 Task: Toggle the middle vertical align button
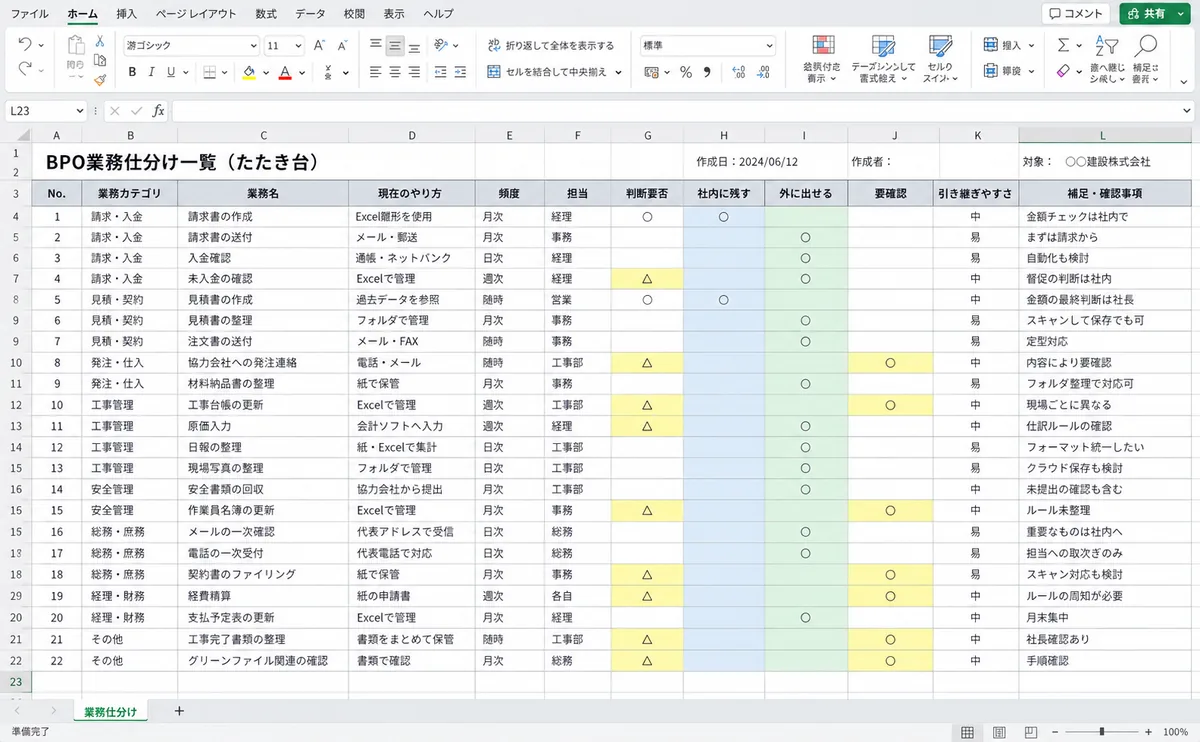pos(395,45)
